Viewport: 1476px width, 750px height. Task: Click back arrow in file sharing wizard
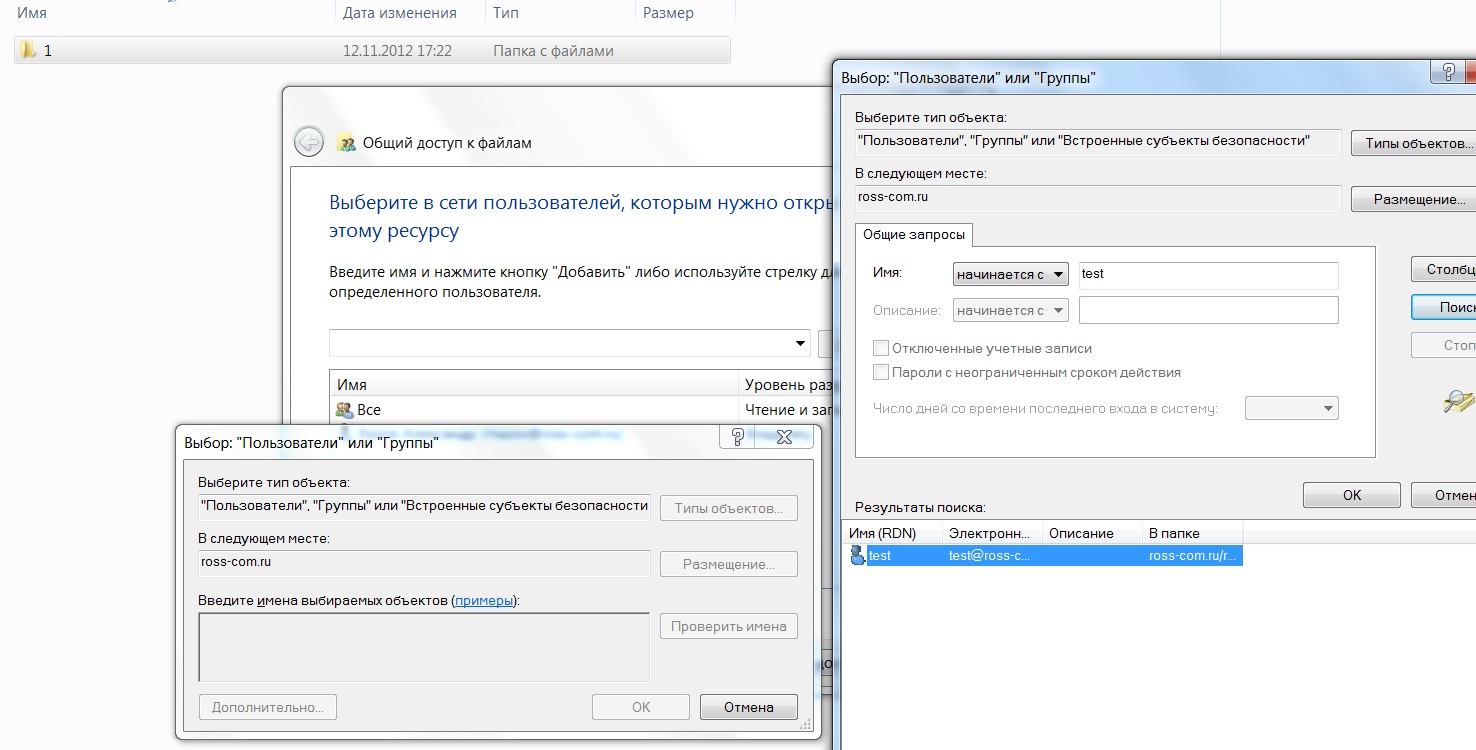[309, 142]
